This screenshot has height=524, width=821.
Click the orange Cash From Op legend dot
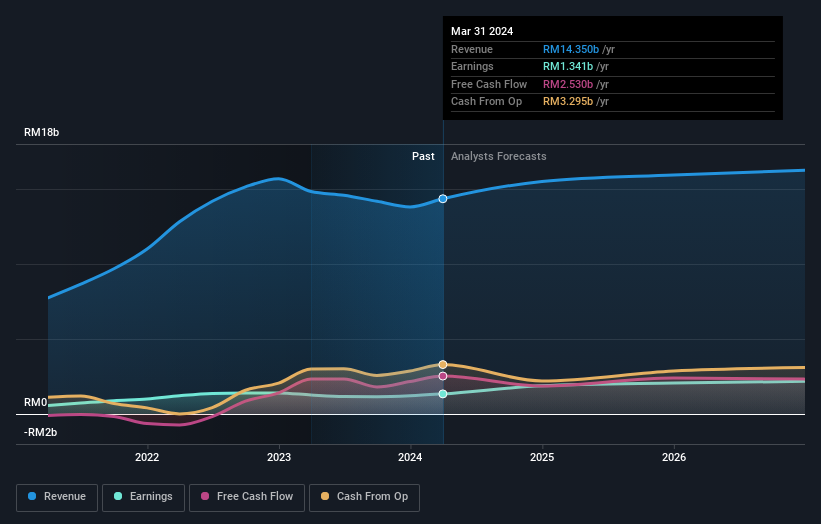point(325,496)
